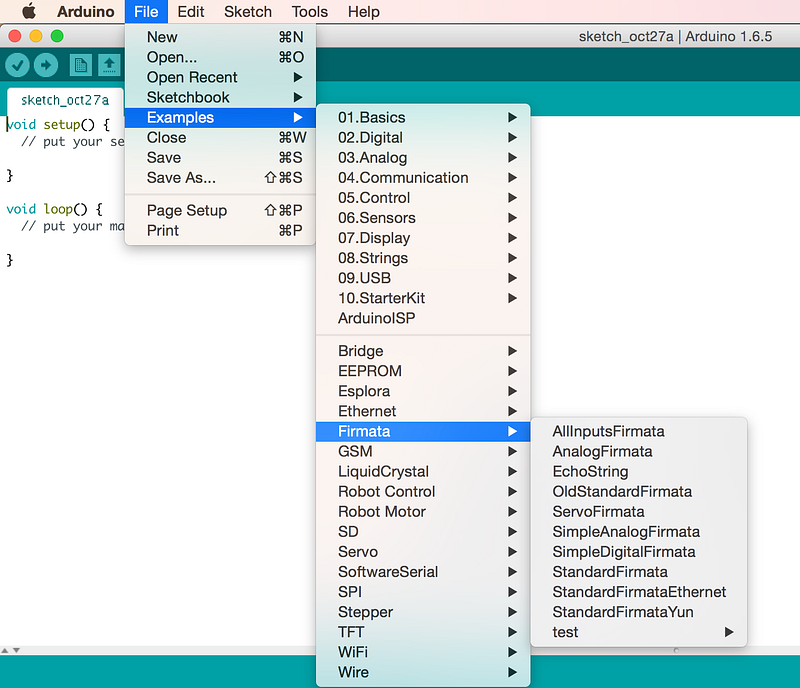Expand the Wire library examples
The width and height of the screenshot is (800, 688).
click(423, 672)
